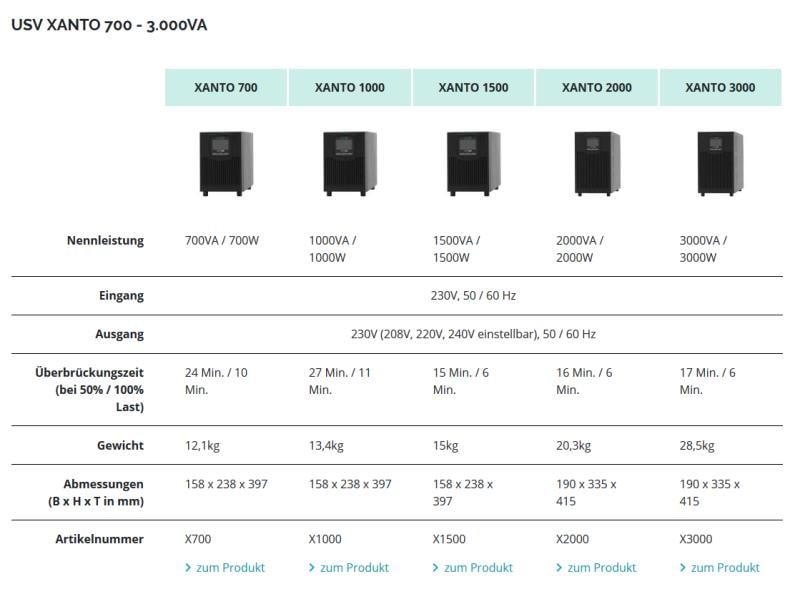This screenshot has height=600, width=800.
Task: Click the 'Eingang' row label
Action: [121, 295]
